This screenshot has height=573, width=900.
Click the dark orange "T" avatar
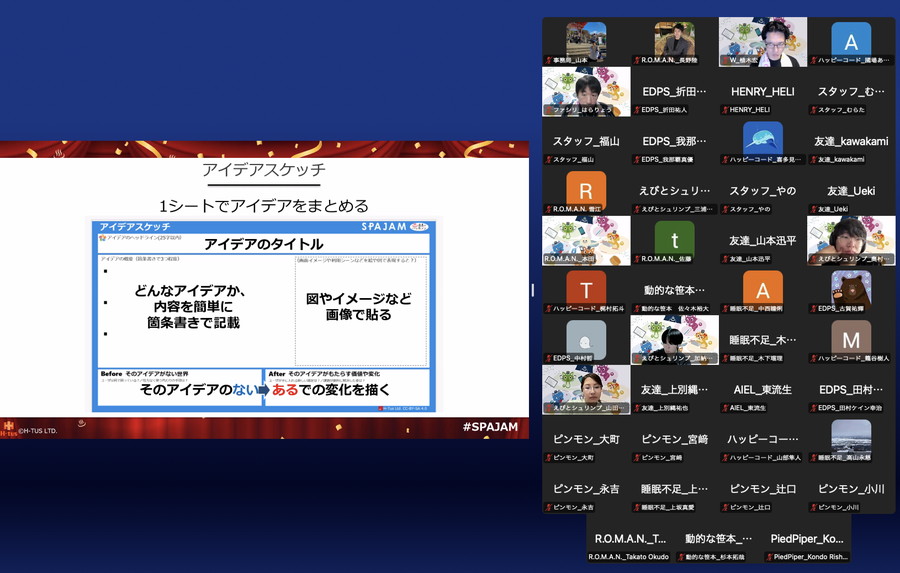(586, 288)
